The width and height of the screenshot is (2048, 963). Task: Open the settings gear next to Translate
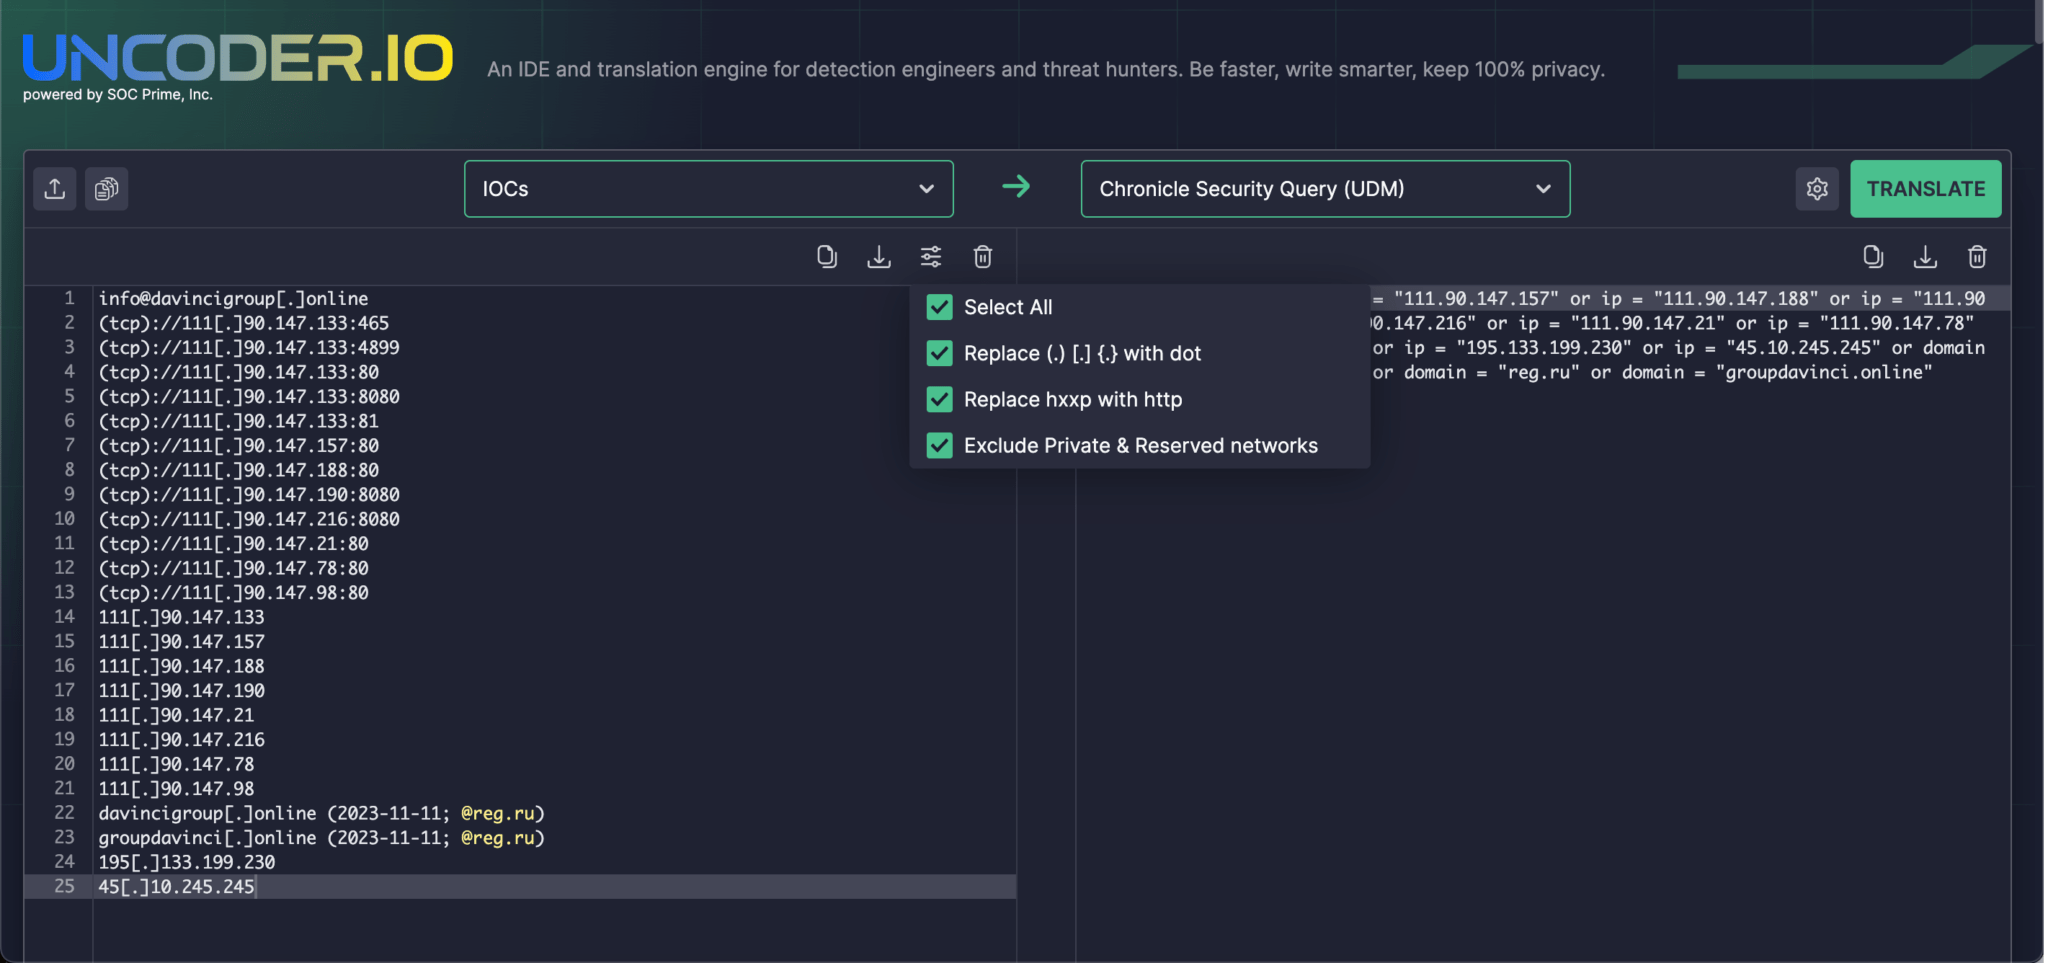pyautogui.click(x=1817, y=189)
